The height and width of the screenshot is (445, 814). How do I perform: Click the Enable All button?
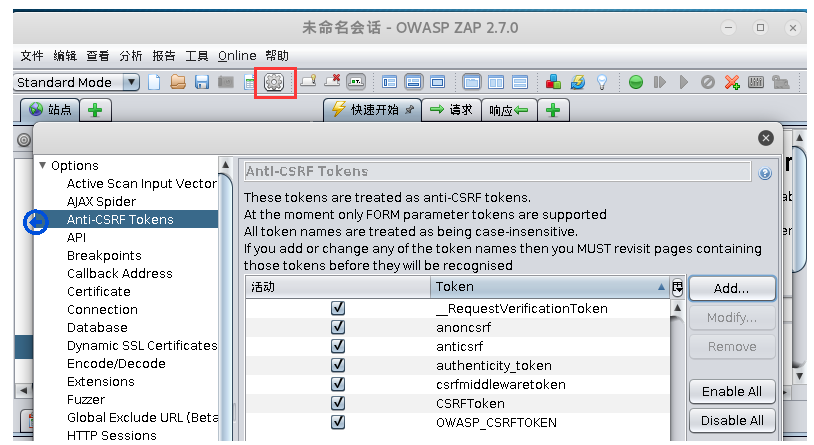[732, 392]
